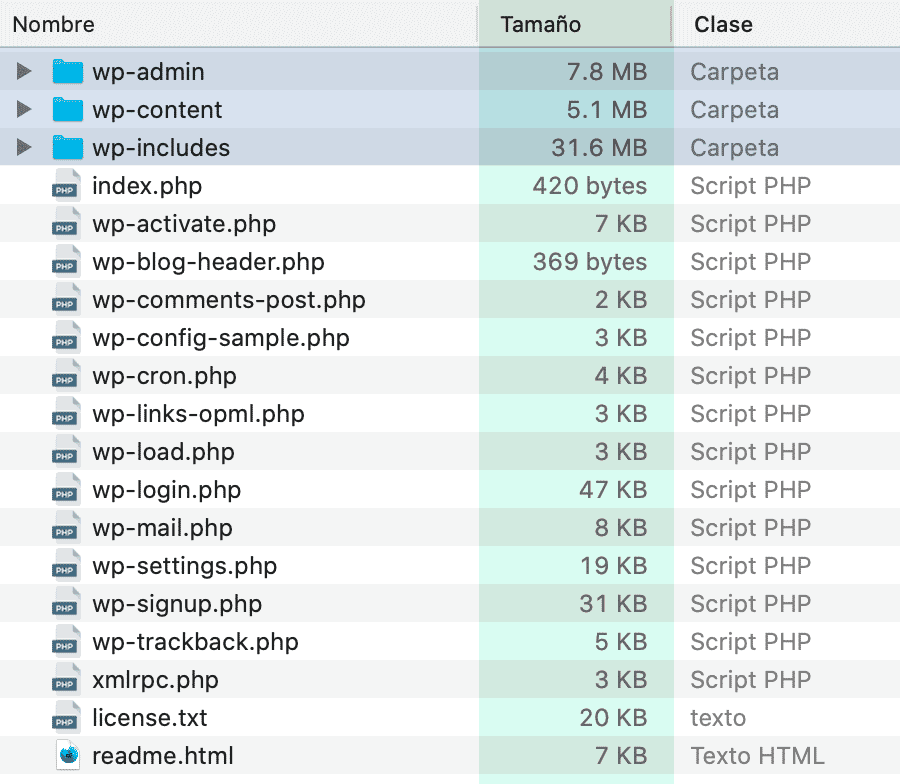Click the PHP icon of xmlrpc.php
Screen dimensions: 900x784
click(x=65, y=680)
